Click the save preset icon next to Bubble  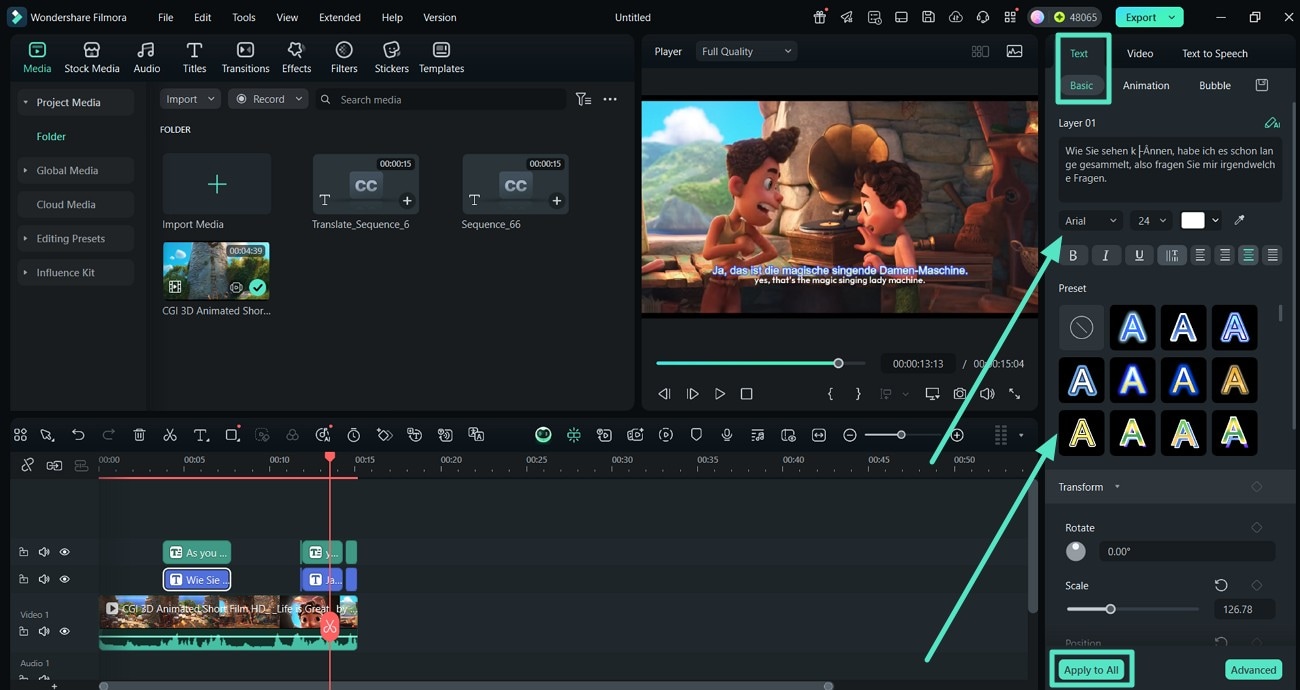(x=1262, y=85)
